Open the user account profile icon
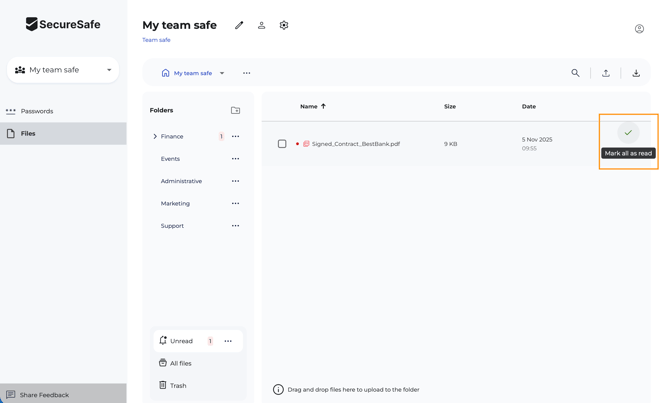This screenshot has width=670, height=403. pos(639,29)
